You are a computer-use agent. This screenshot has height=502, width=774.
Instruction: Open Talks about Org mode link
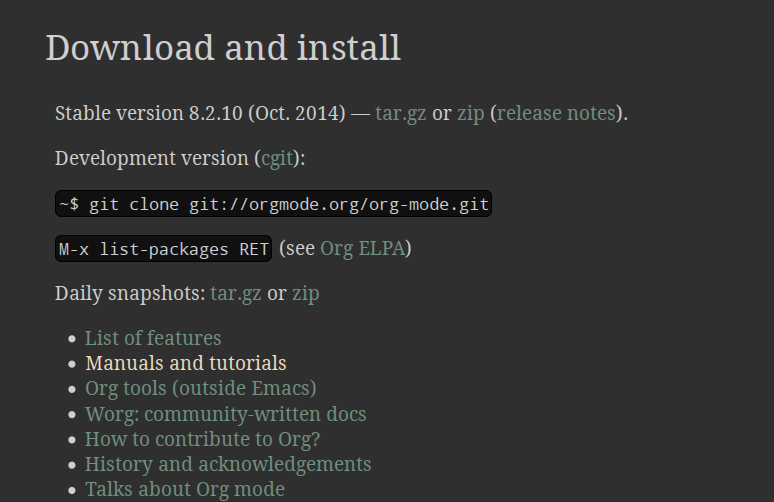pos(184,489)
